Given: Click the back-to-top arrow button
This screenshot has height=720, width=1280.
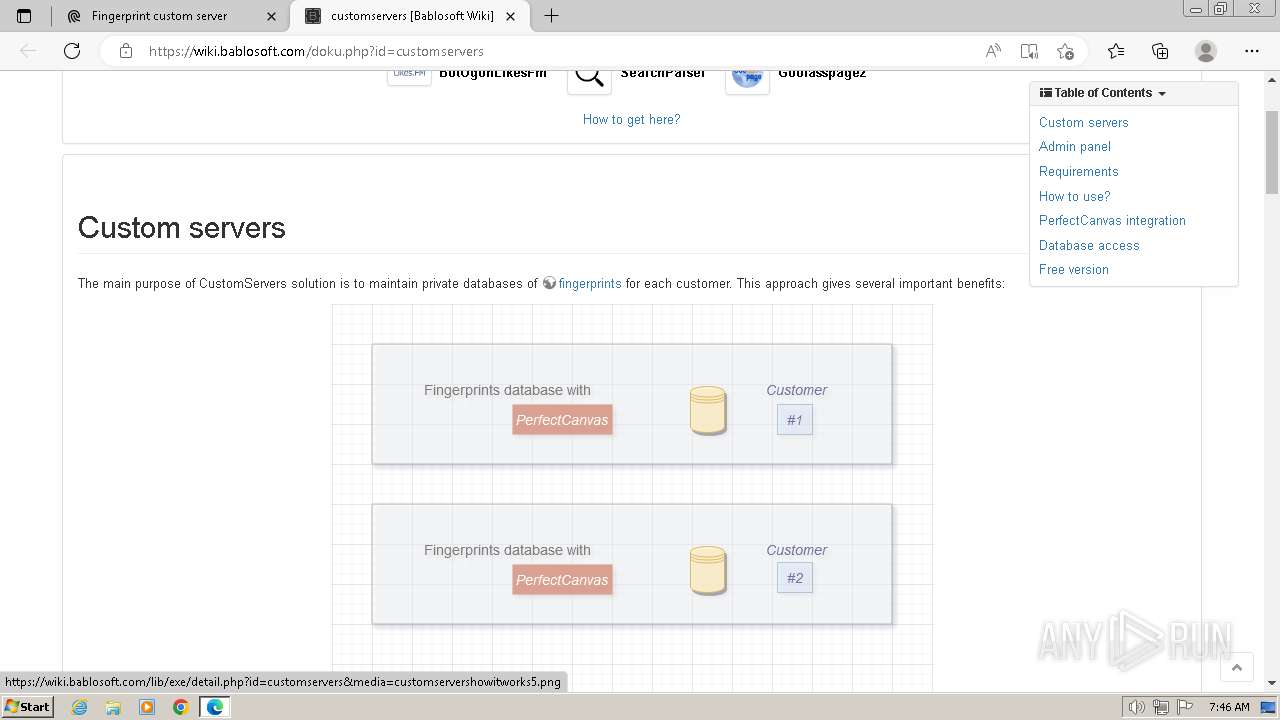Looking at the screenshot, I should click(1237, 667).
